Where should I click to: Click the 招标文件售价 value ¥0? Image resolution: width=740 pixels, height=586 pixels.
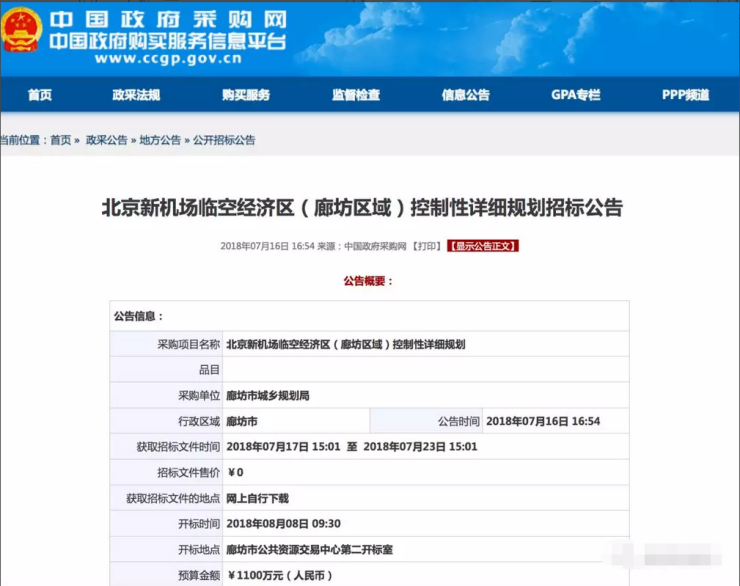[x=235, y=472]
